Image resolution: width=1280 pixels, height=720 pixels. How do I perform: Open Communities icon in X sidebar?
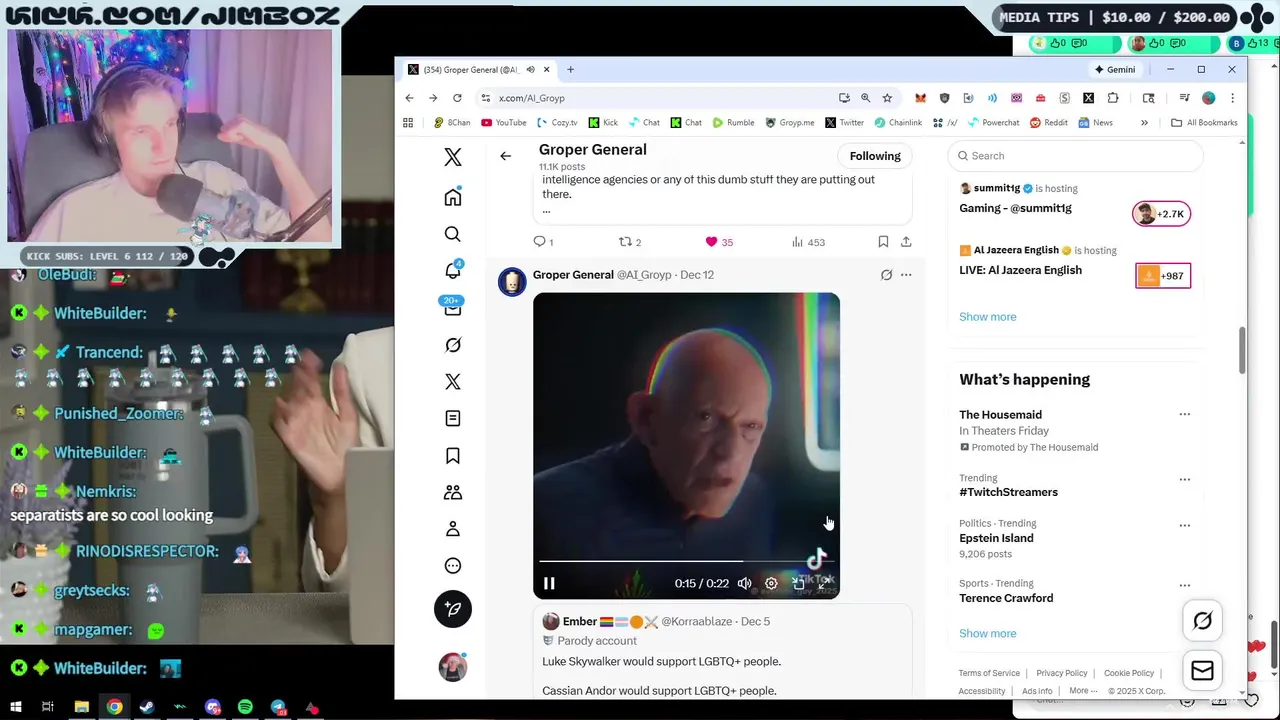point(453,492)
